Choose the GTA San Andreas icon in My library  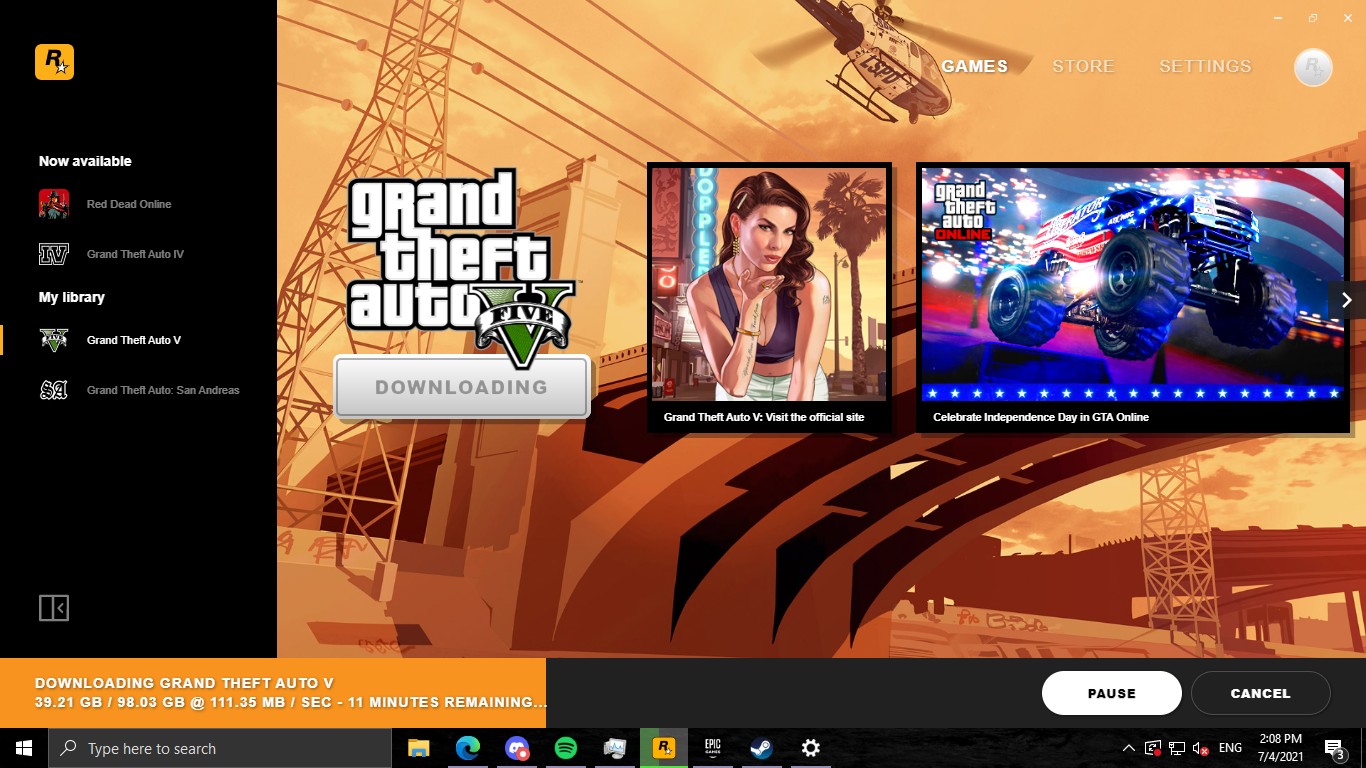click(x=54, y=390)
